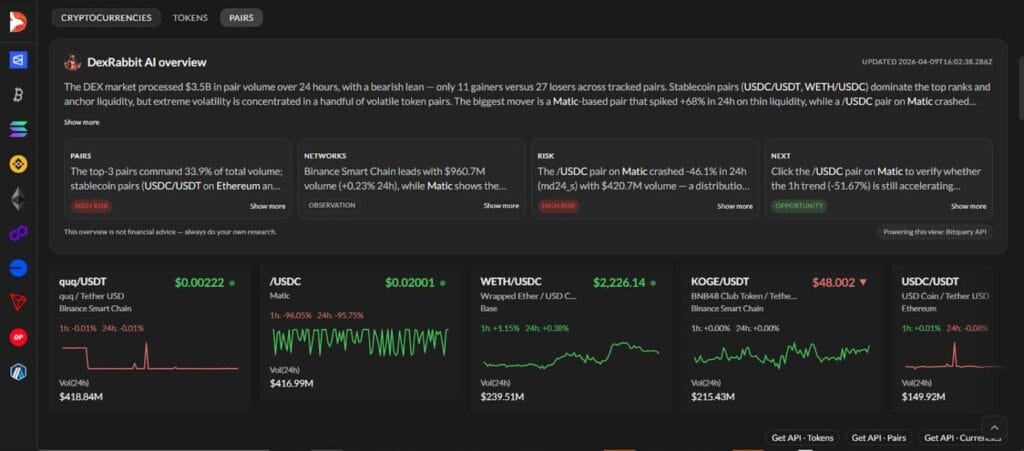This screenshot has height=451, width=1024.
Task: Open the Binance Smart Chain sidebar icon
Action: 18,164
